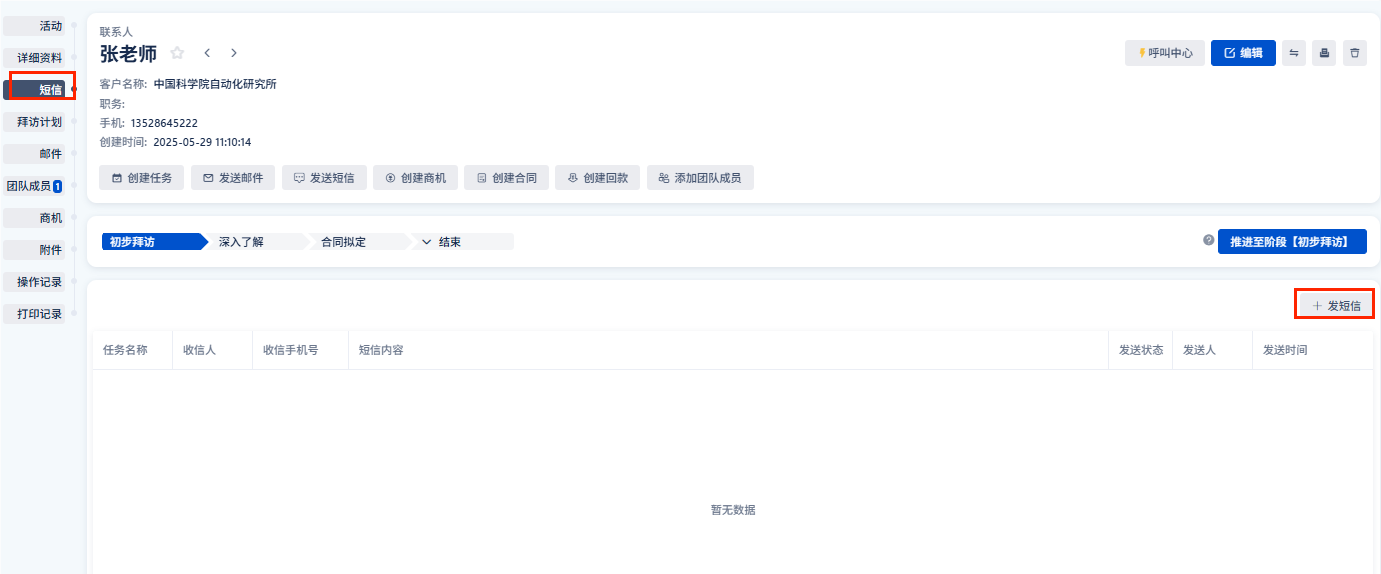
Task: Click phone number 13528645222
Action: tap(164, 123)
